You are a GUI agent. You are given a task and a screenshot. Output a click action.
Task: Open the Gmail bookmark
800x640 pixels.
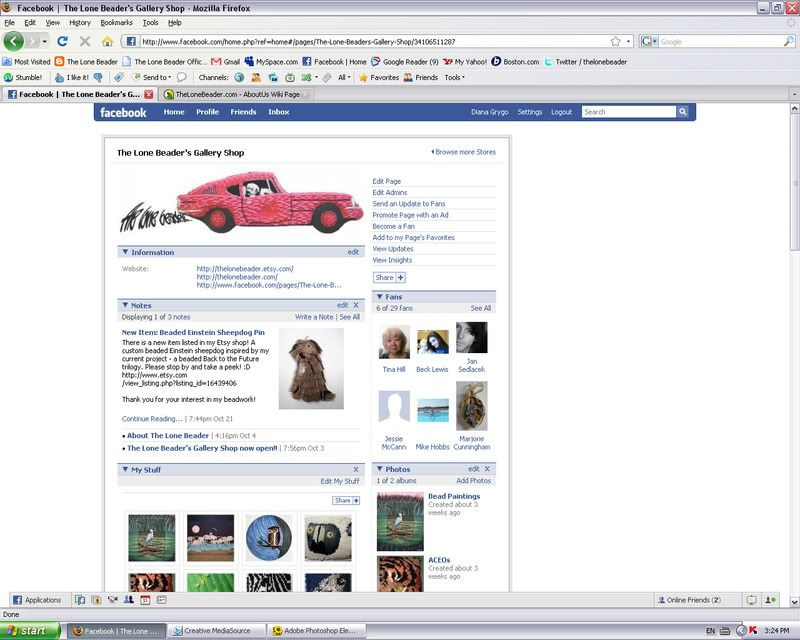click(226, 62)
